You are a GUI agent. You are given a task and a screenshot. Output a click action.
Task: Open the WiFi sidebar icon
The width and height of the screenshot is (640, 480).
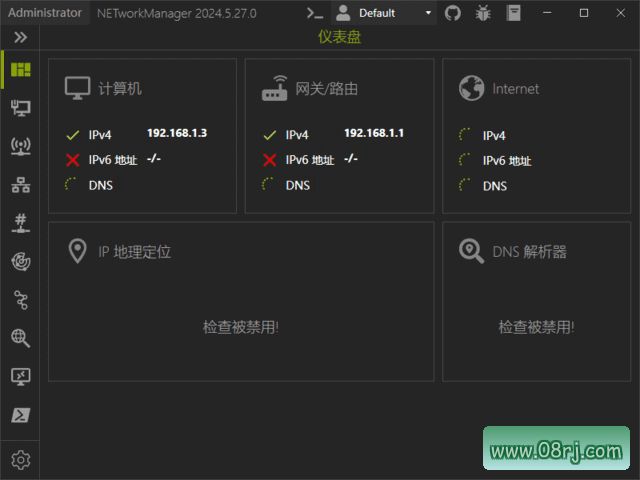tap(20, 147)
